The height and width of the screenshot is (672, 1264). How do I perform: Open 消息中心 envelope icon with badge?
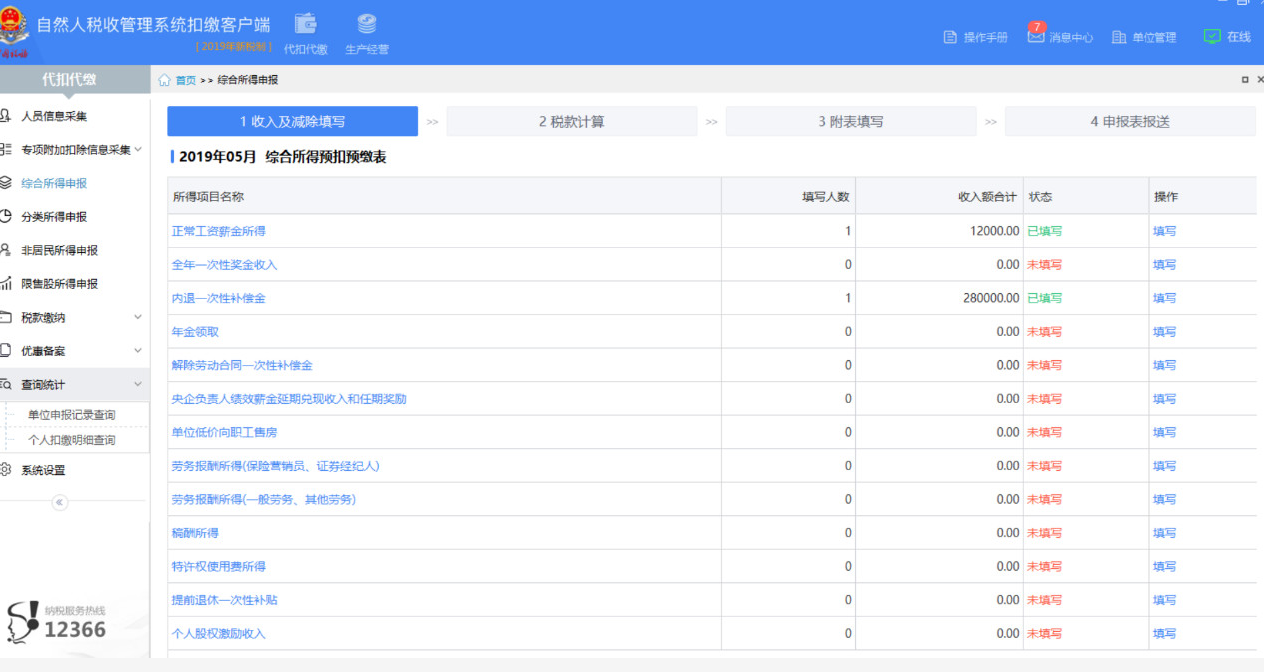pos(1036,34)
